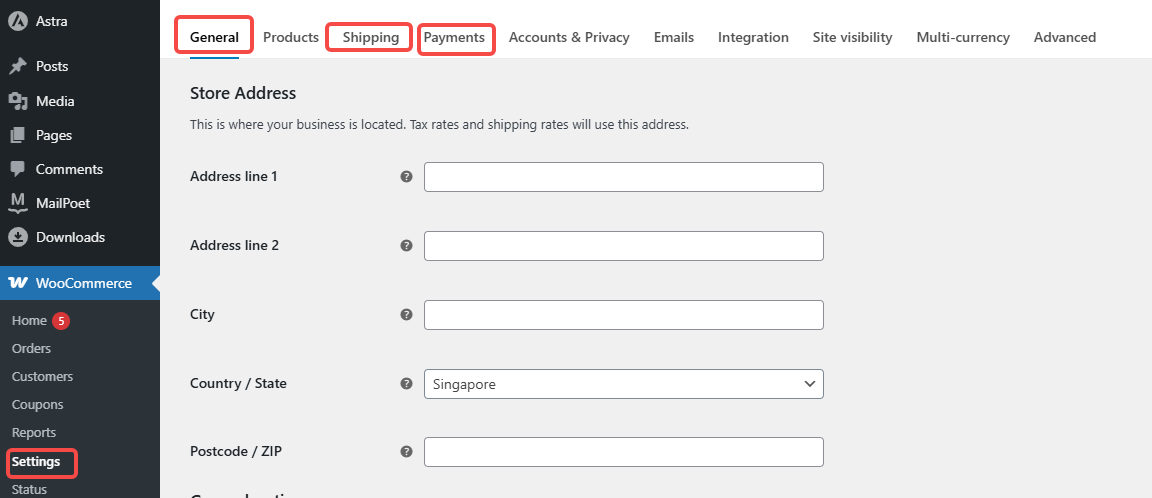The image size is (1152, 498).
Task: Open the Shipping settings tab
Action: [371, 37]
